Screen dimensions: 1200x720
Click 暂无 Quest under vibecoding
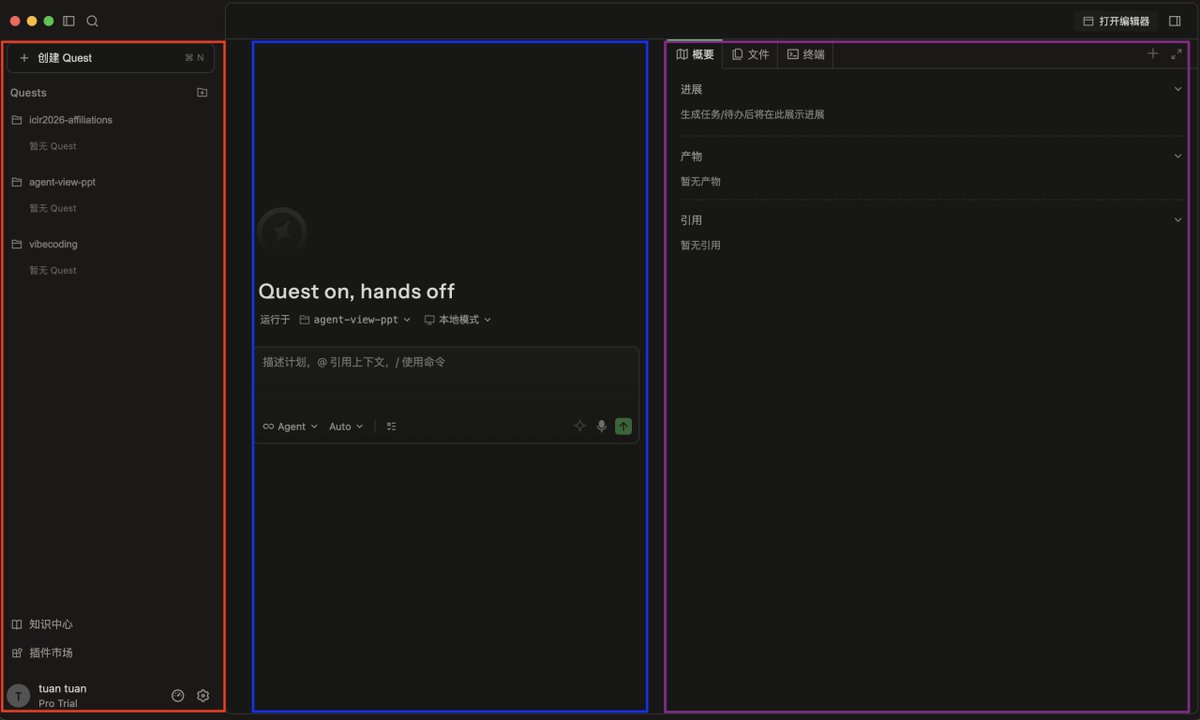(x=53, y=270)
